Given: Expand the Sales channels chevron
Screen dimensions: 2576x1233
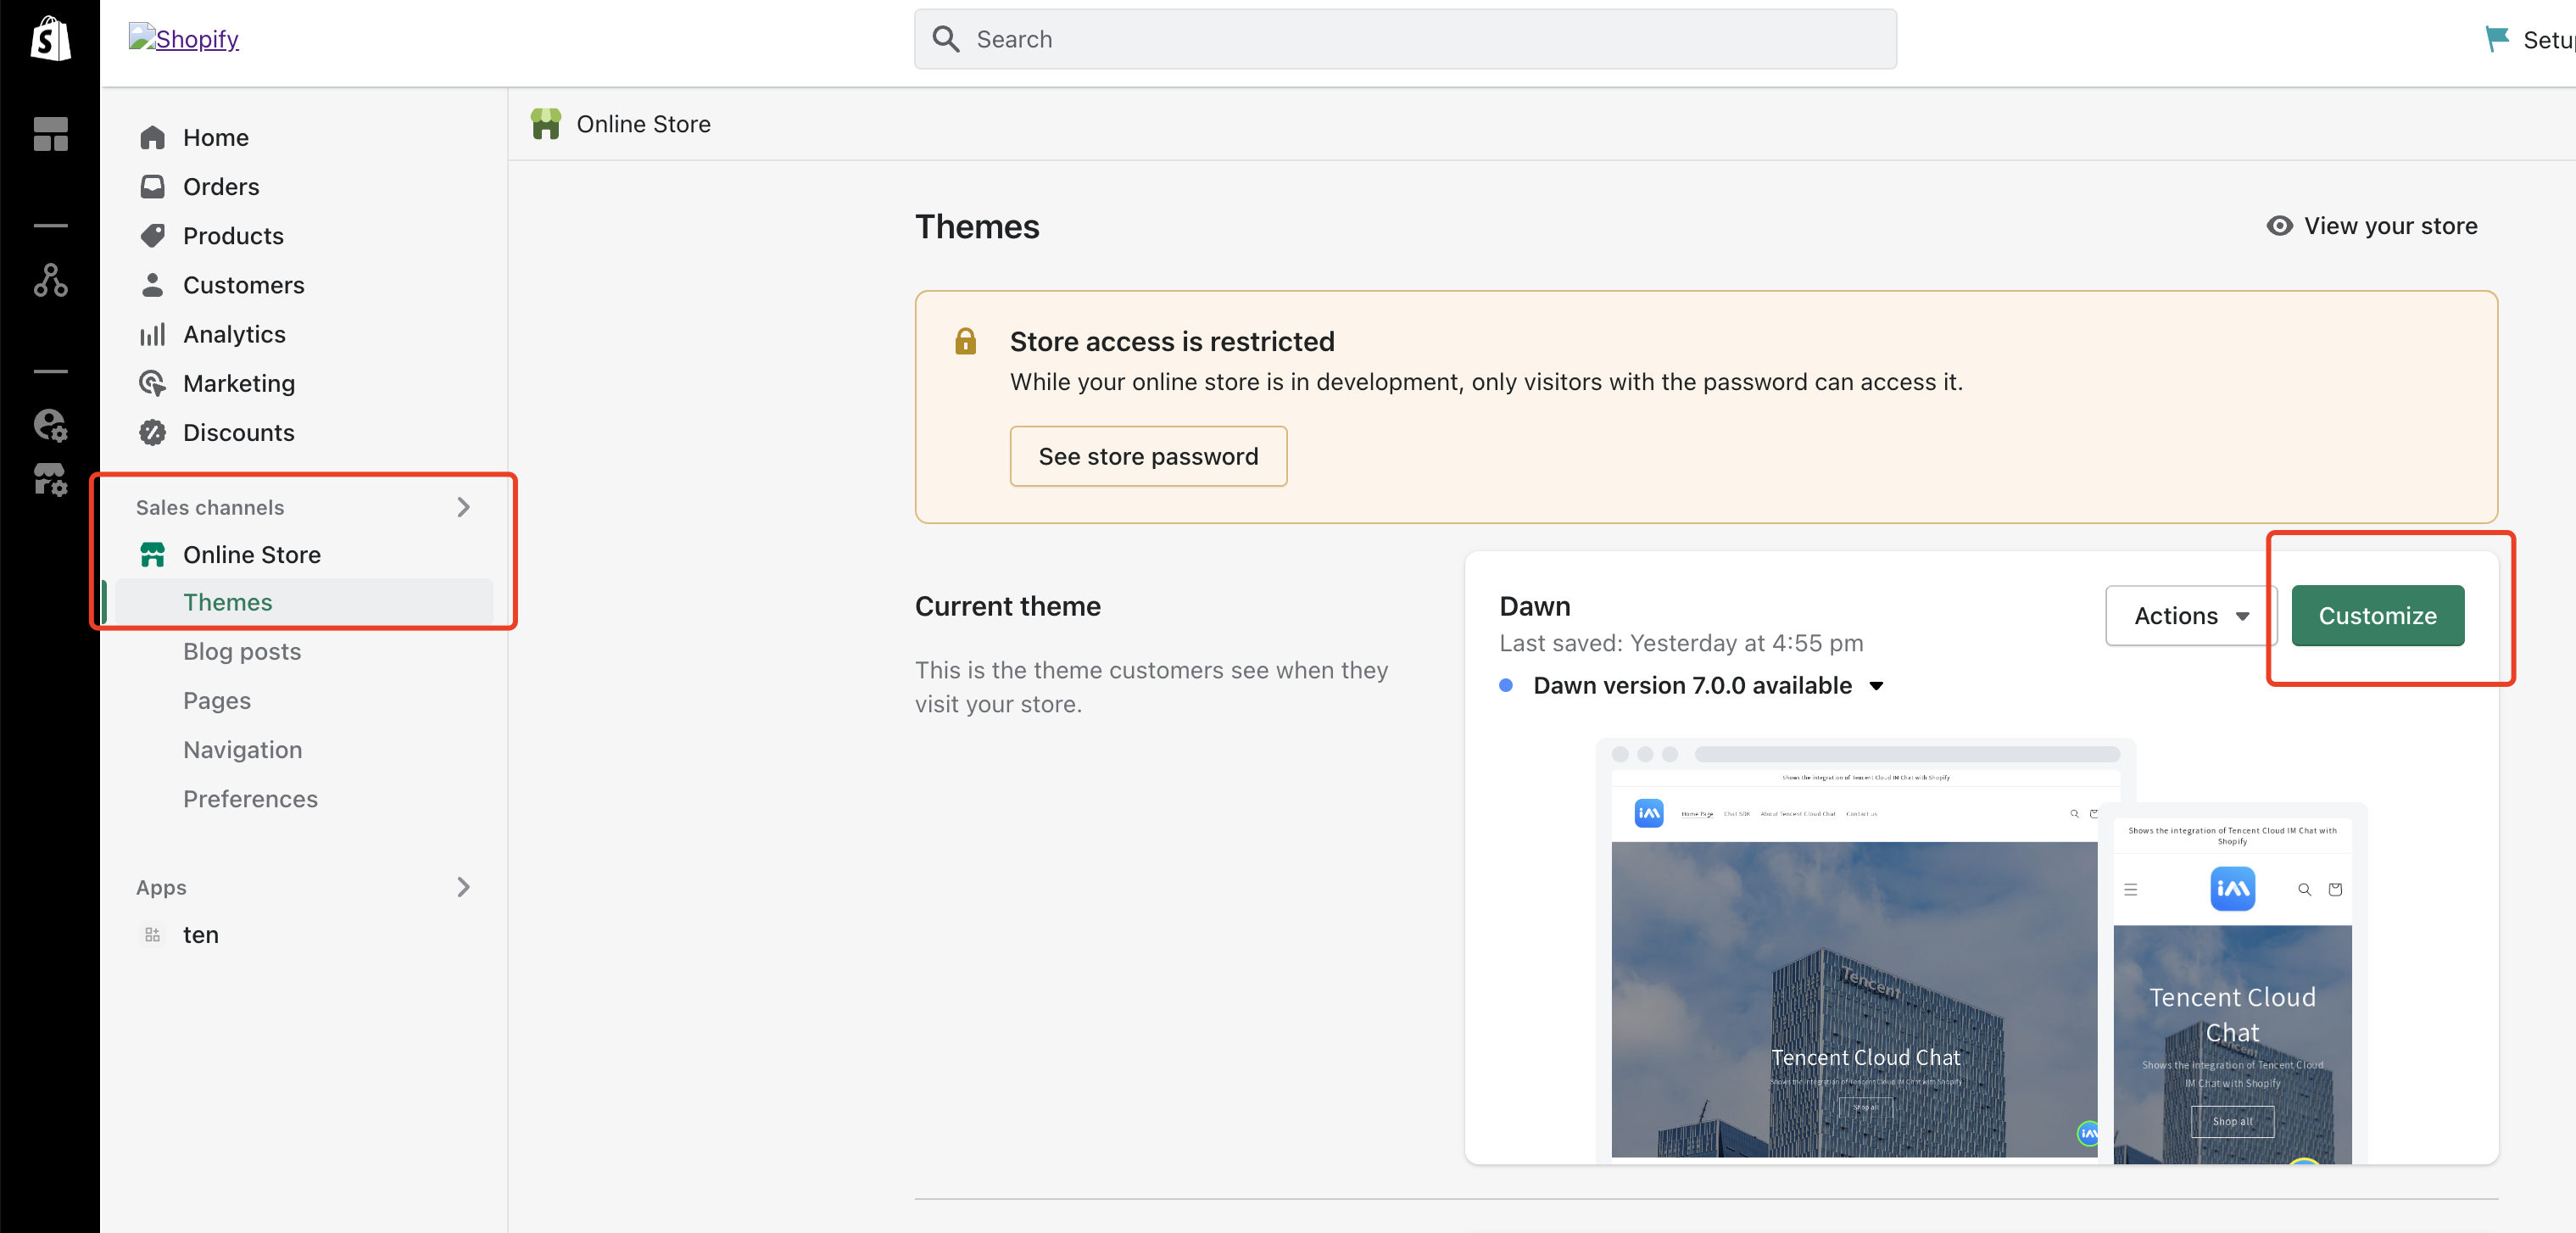Looking at the screenshot, I should [x=463, y=507].
